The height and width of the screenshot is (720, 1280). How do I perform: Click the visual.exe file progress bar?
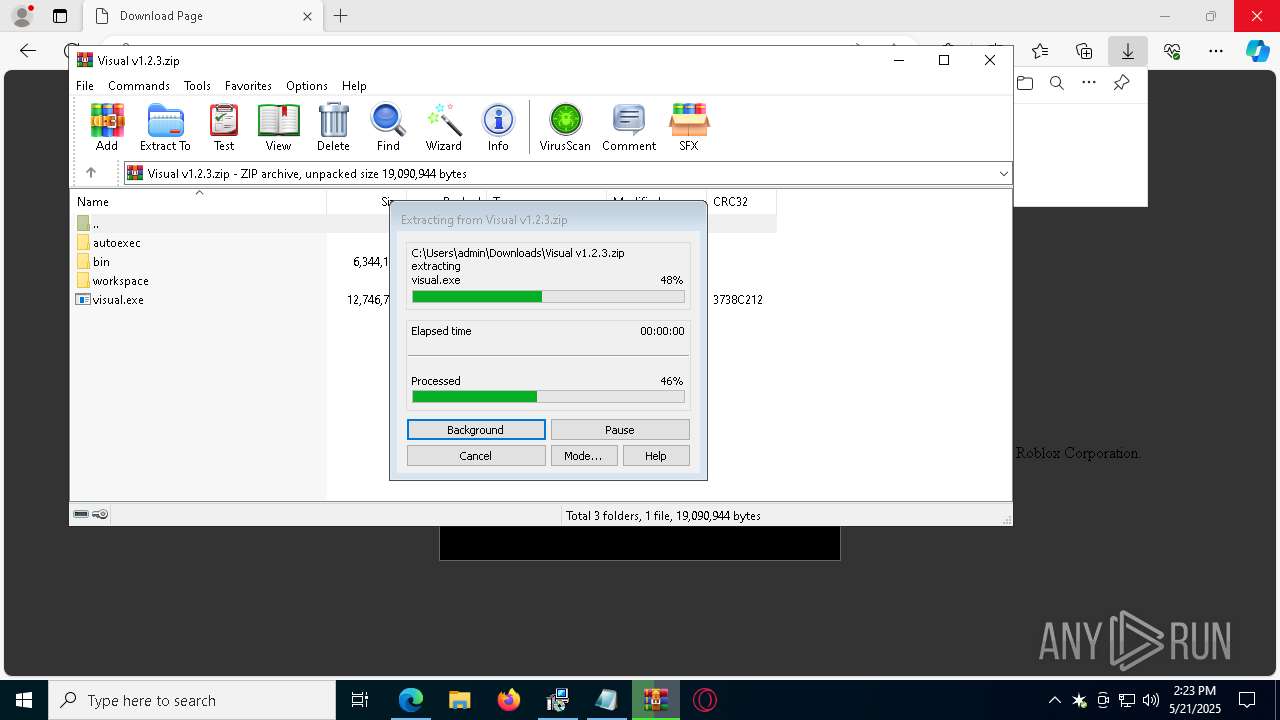548,297
